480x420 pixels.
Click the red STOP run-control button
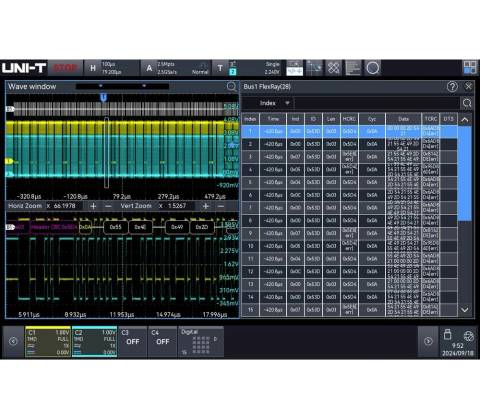tap(66, 68)
